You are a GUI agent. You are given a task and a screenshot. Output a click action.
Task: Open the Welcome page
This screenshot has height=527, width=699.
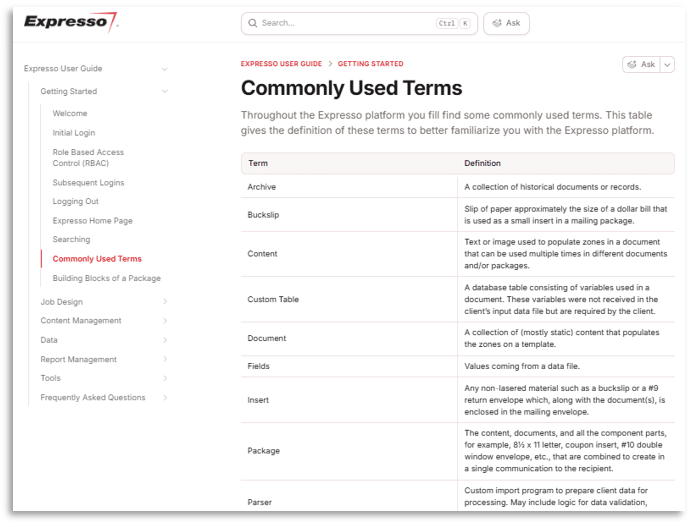[x=70, y=114]
